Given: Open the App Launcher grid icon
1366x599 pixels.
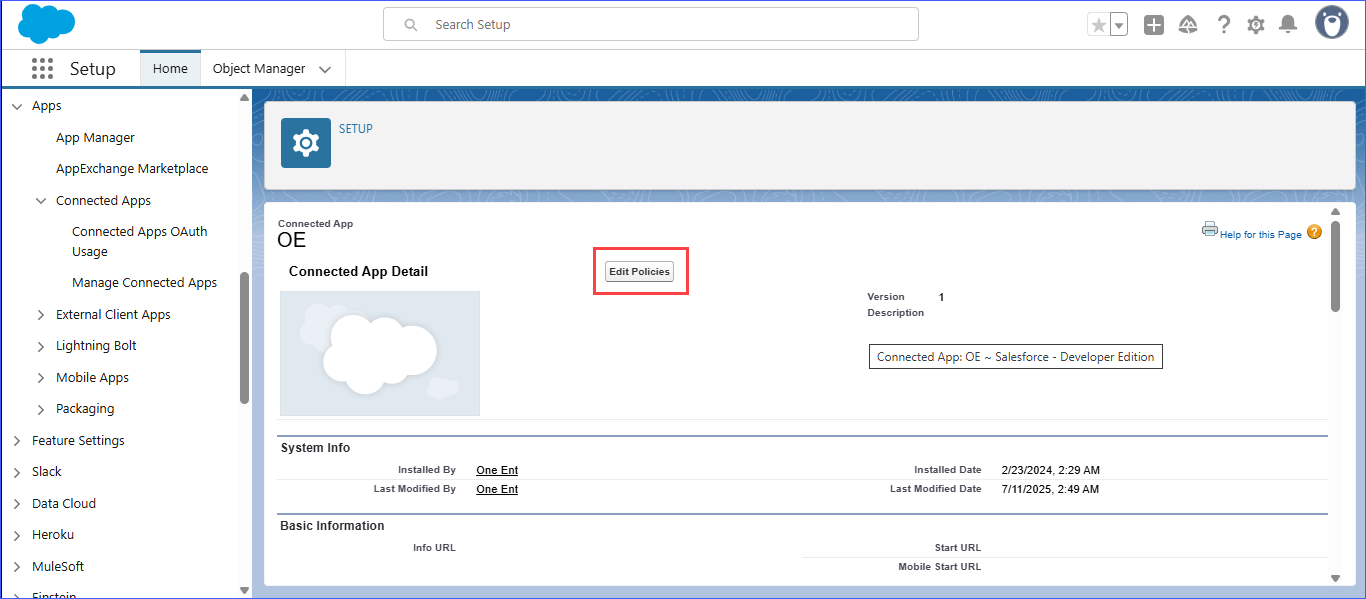Looking at the screenshot, I should coord(42,69).
